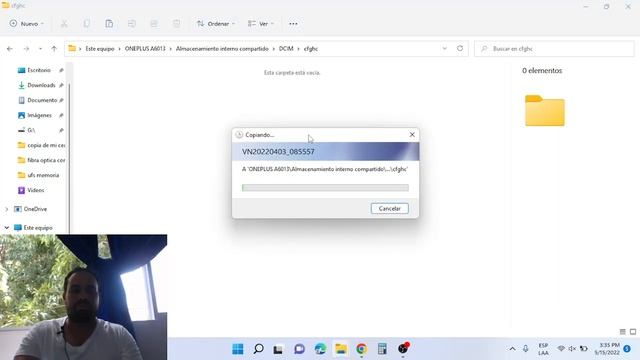Image resolution: width=640 pixels, height=360 pixels.
Task: Click the muted volume tray icon
Action: pos(572,349)
